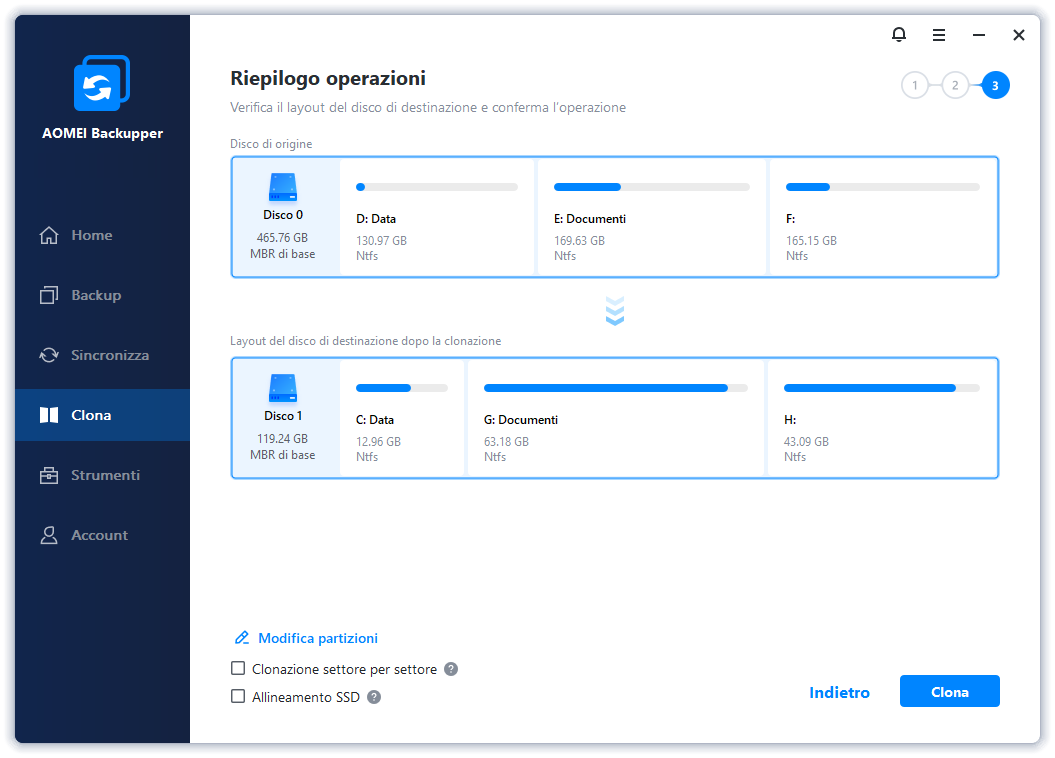
Task: Click the Clona button to start cloning
Action: 949,691
